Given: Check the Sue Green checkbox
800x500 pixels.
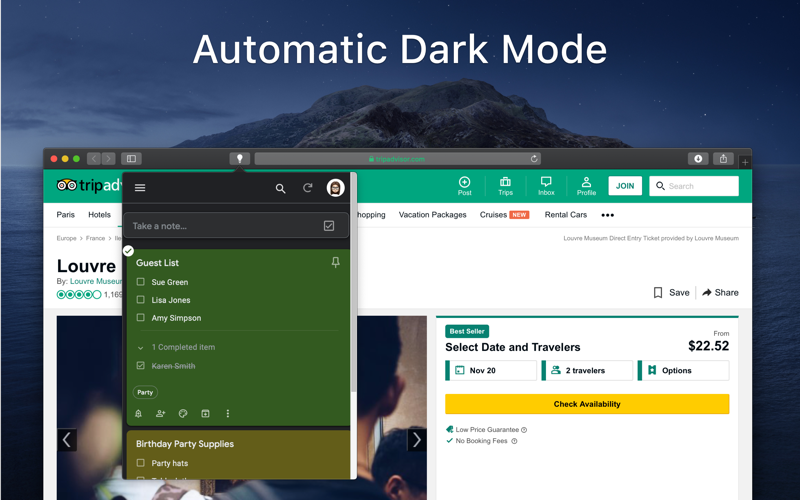Looking at the screenshot, I should pyautogui.click(x=141, y=282).
